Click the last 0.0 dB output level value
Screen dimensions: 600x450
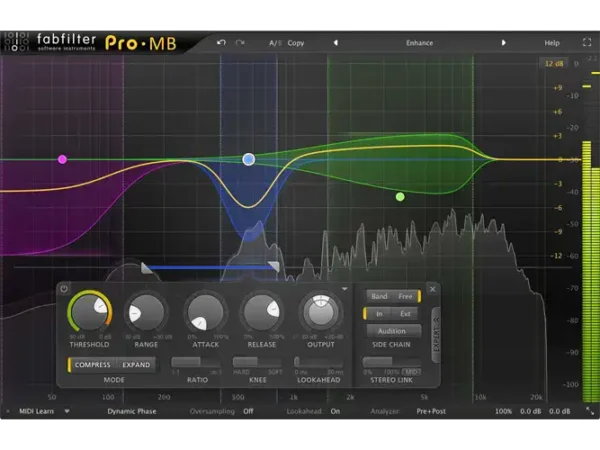click(x=559, y=411)
